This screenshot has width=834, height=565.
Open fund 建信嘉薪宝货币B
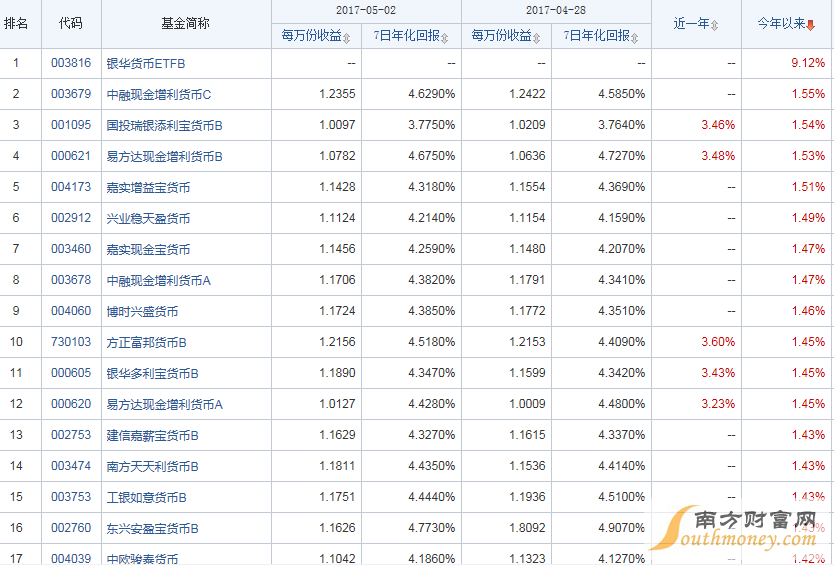point(152,435)
